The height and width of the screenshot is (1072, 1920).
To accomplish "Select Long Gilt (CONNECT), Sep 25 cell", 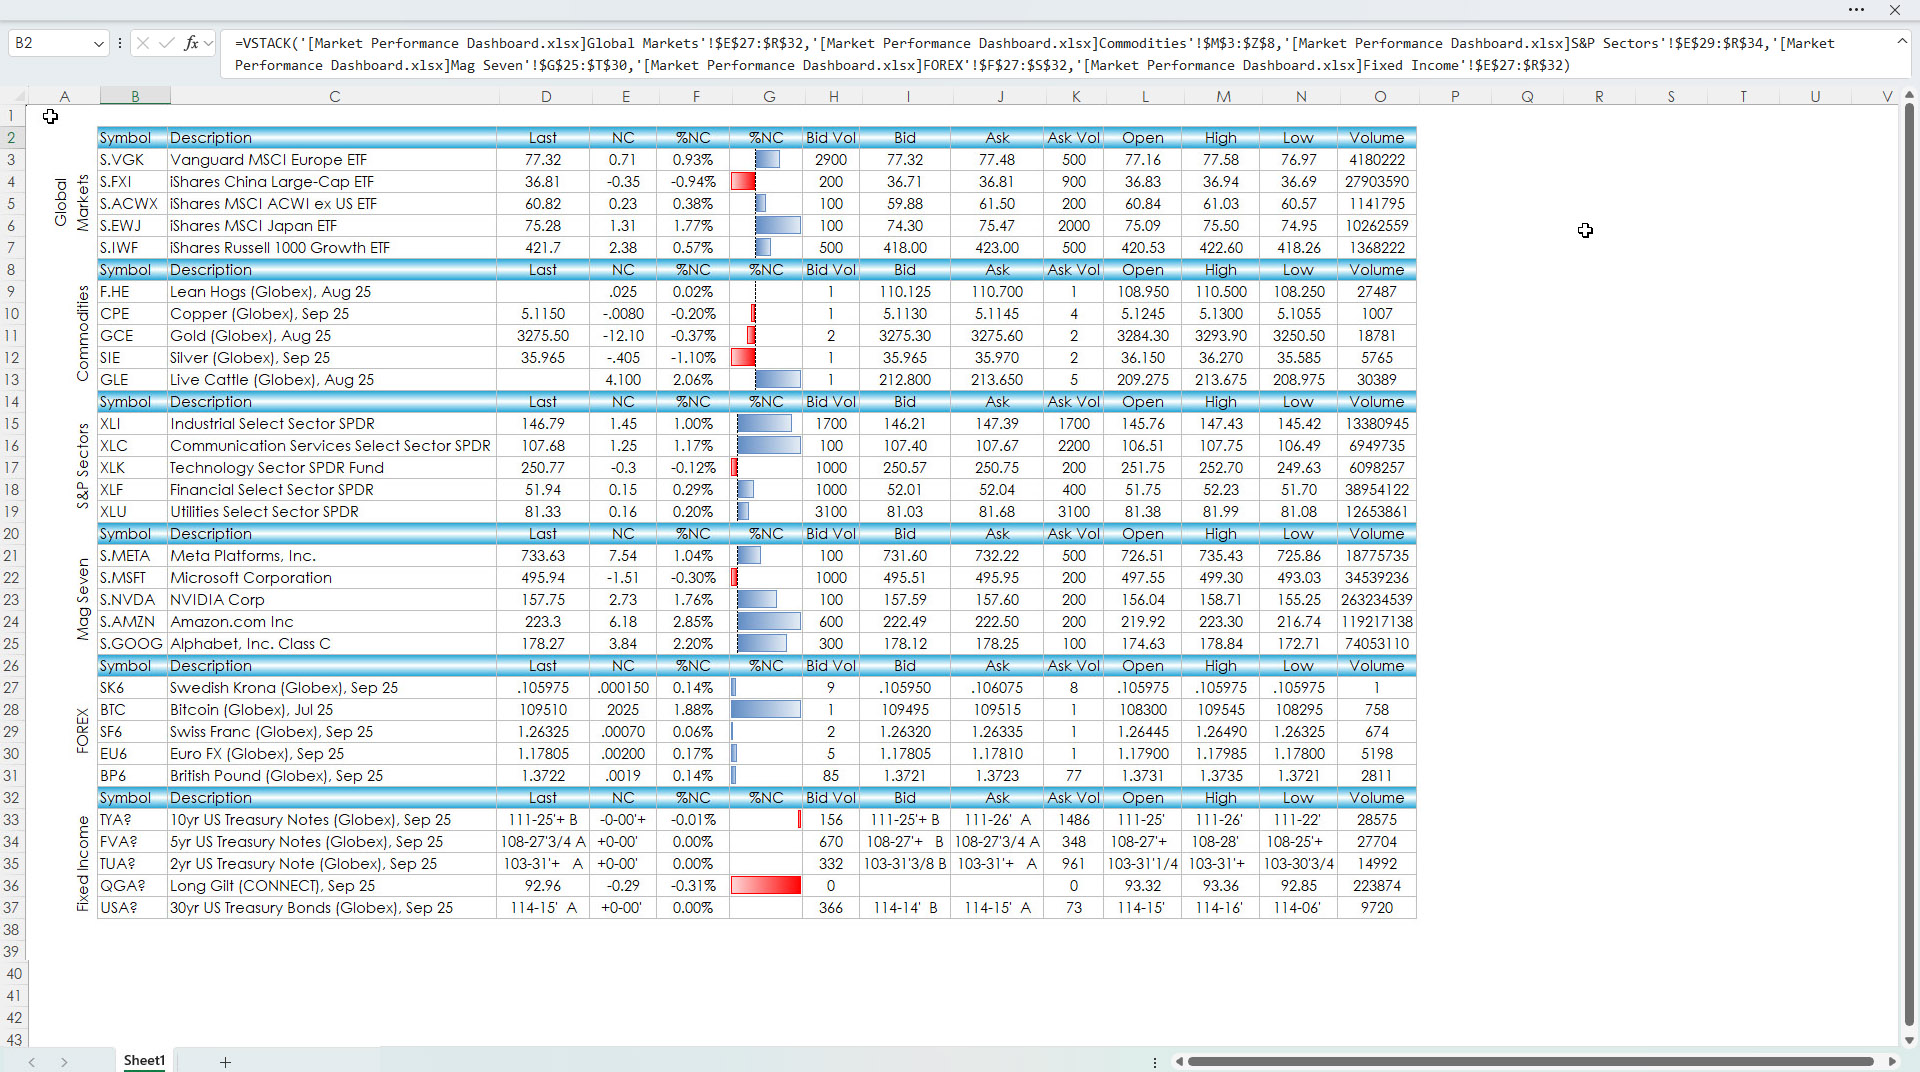I will tap(332, 886).
